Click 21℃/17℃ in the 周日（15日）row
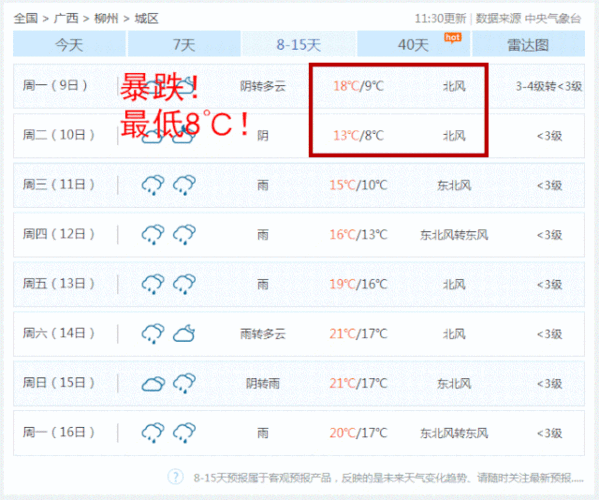Screen dimensions: 599x500 click(x=358, y=383)
